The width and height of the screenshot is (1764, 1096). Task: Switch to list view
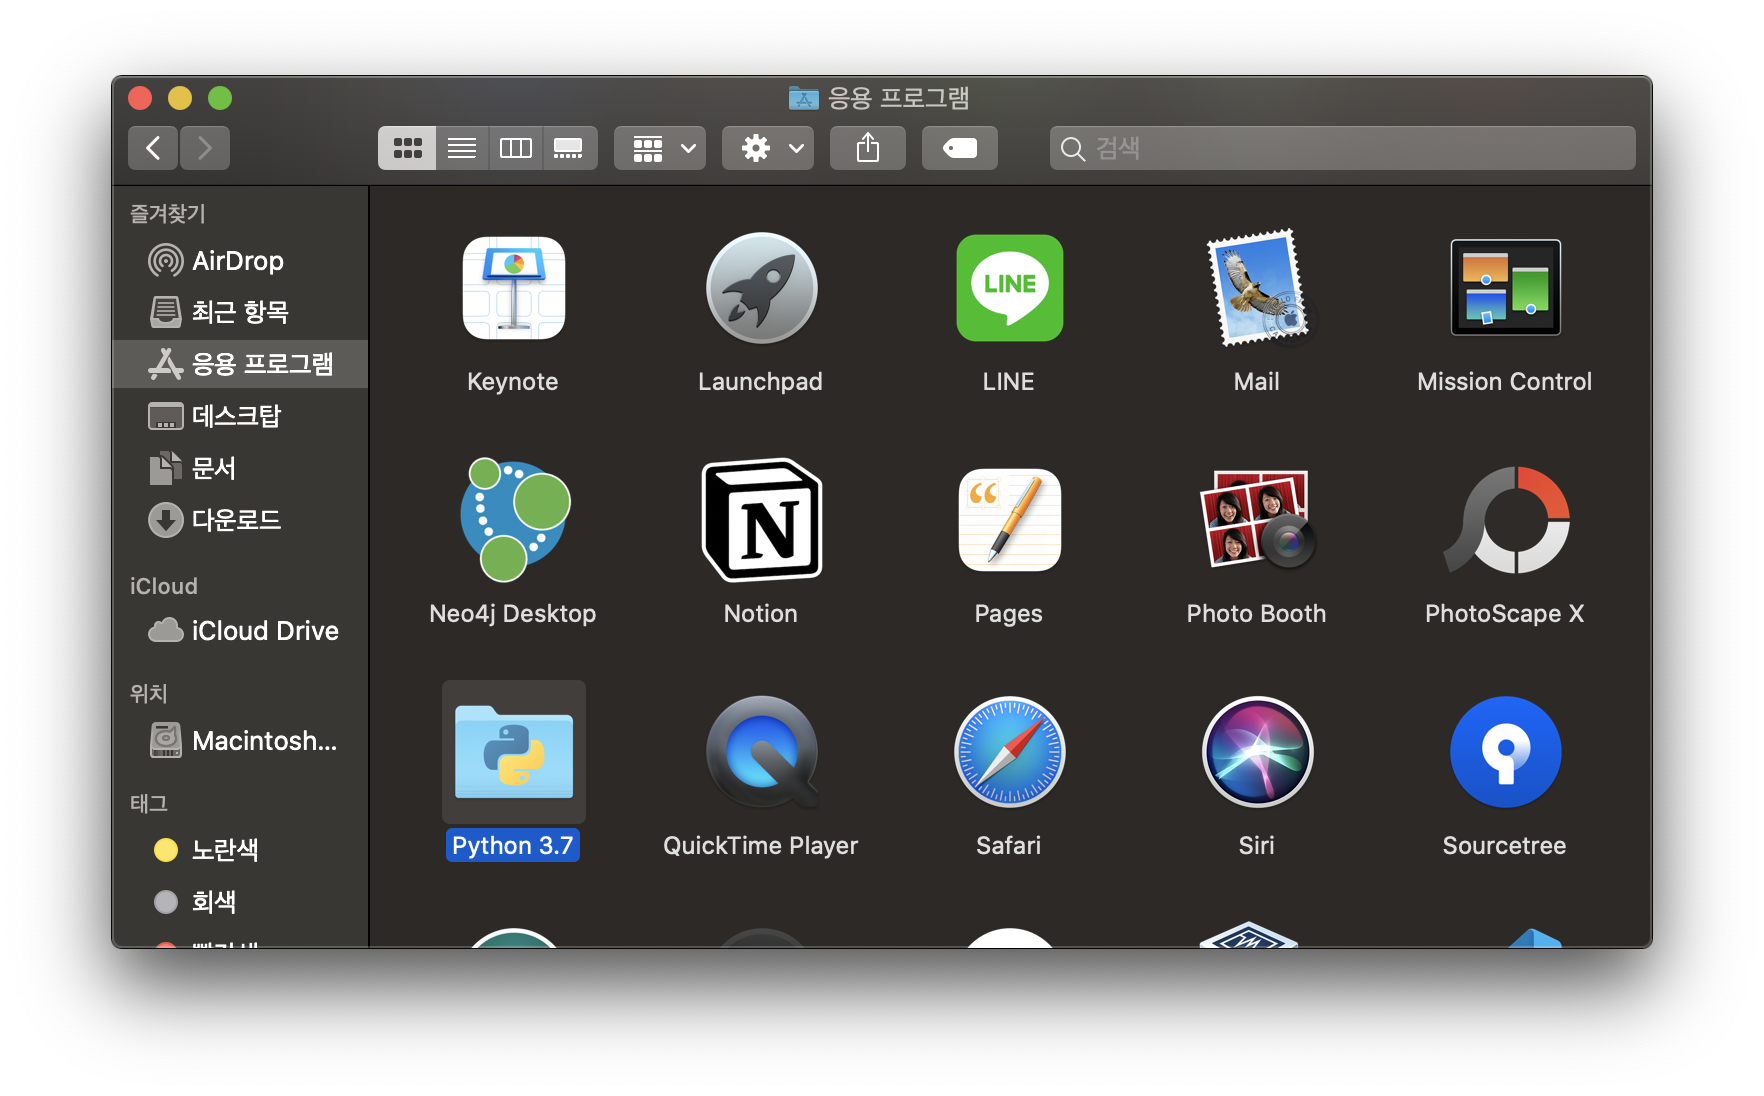coord(462,148)
